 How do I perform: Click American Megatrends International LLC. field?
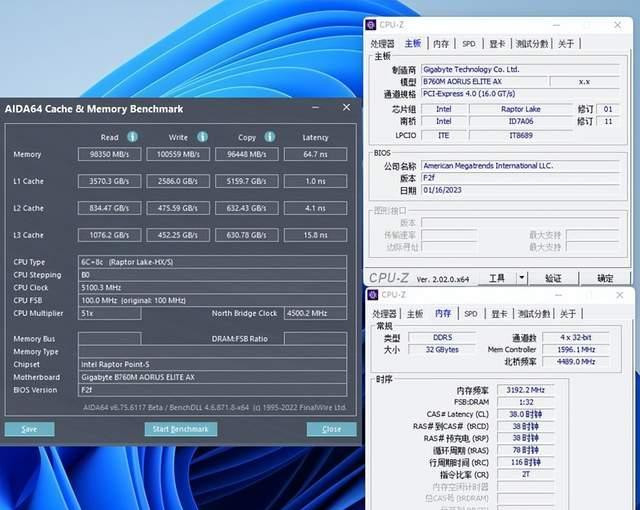point(520,166)
